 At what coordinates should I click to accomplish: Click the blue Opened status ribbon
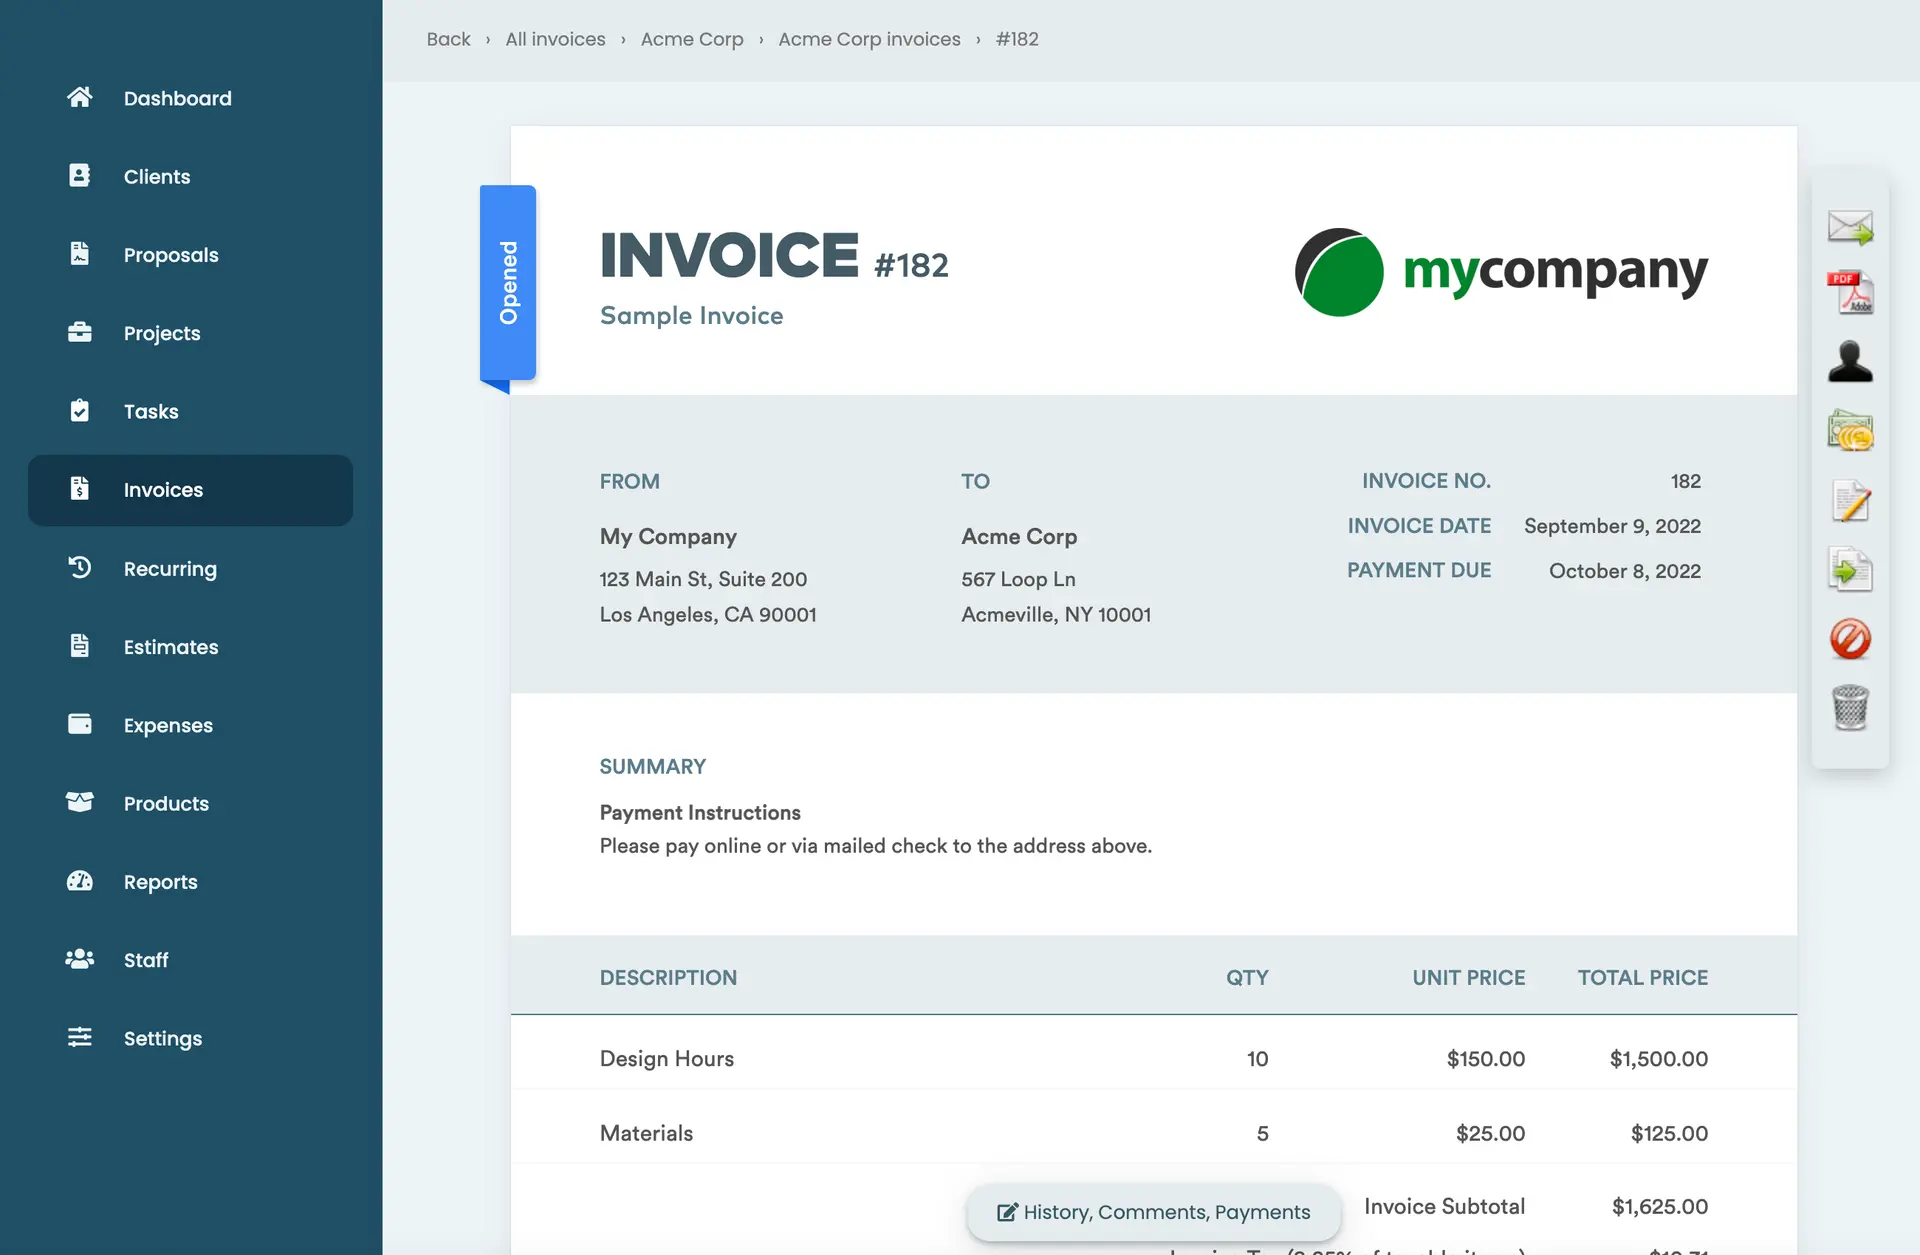tap(508, 283)
